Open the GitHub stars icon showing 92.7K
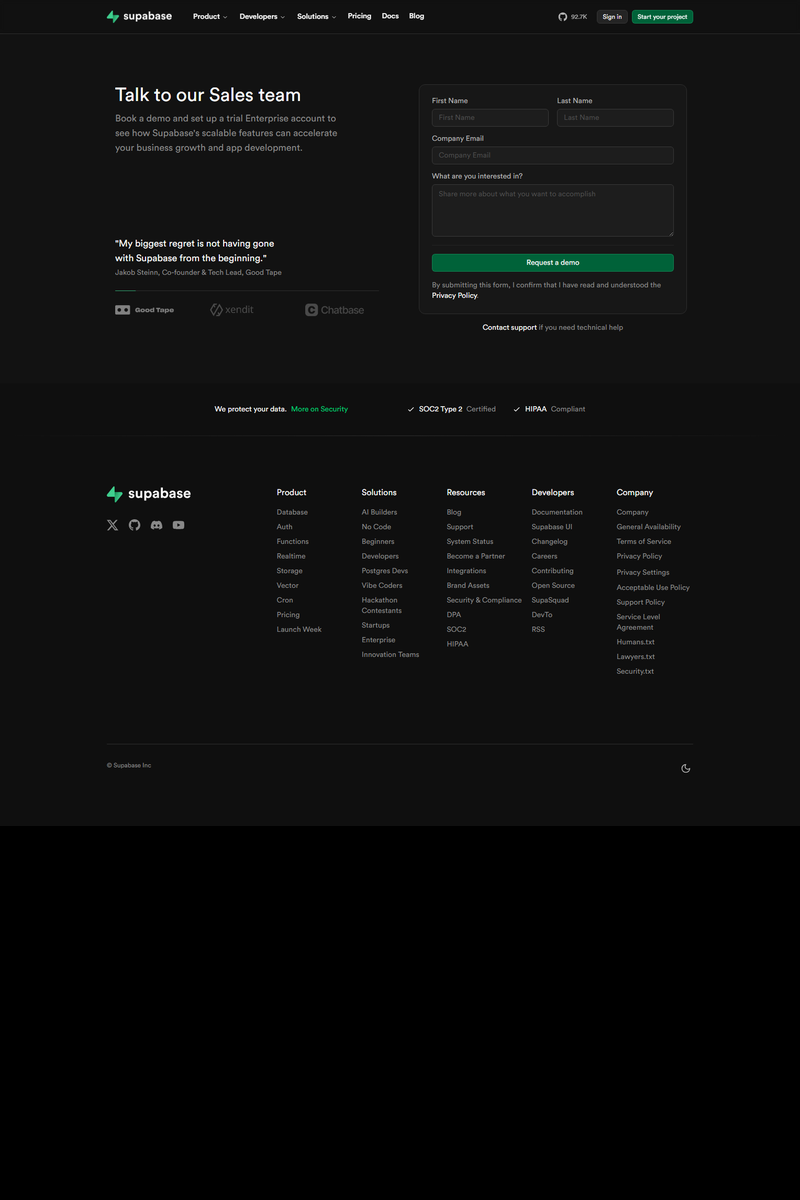800x1200 pixels. pos(573,17)
